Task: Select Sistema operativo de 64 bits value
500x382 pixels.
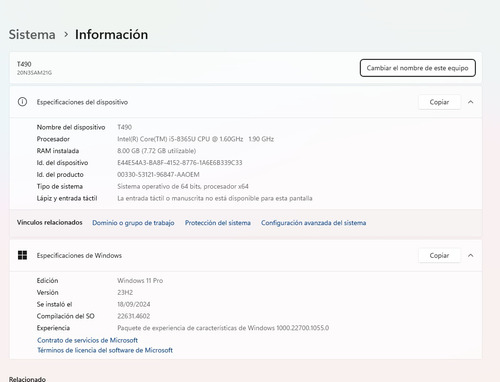Action: point(183,186)
